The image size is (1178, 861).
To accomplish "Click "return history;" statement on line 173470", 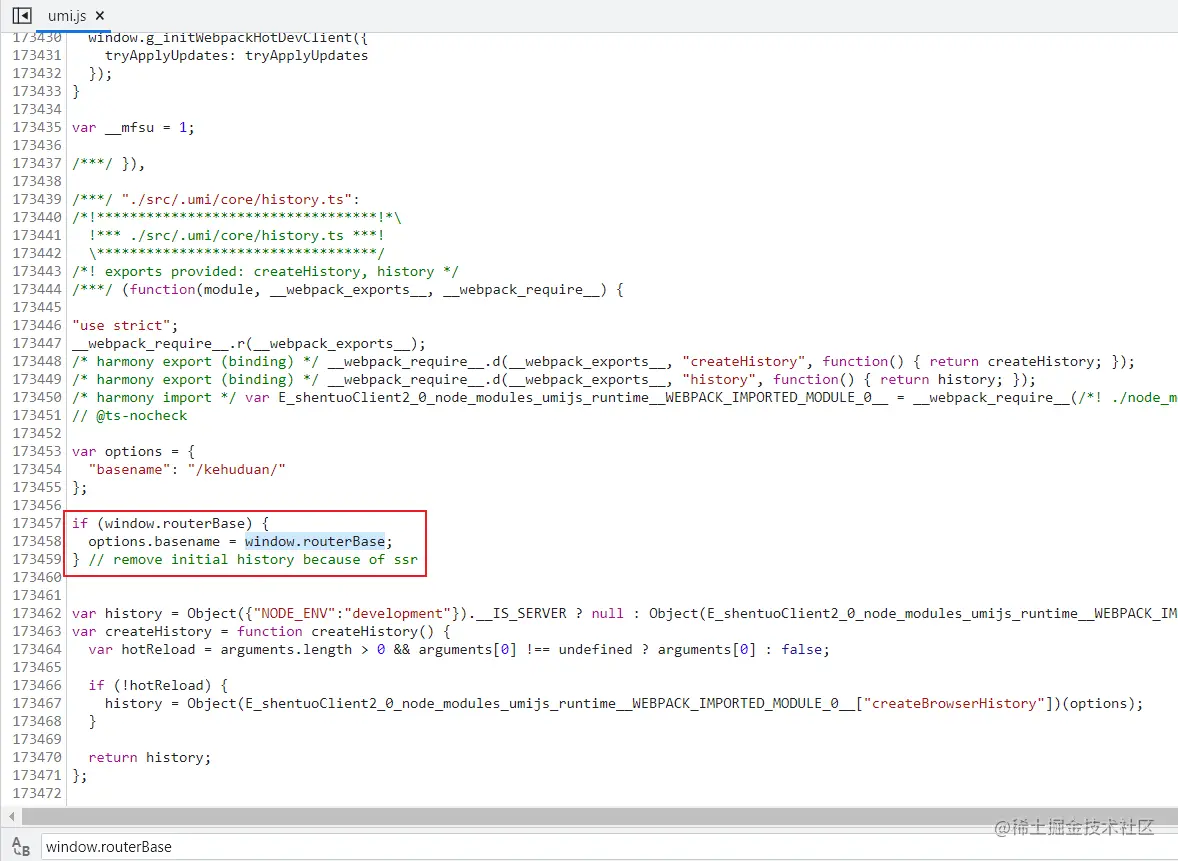I will point(150,757).
